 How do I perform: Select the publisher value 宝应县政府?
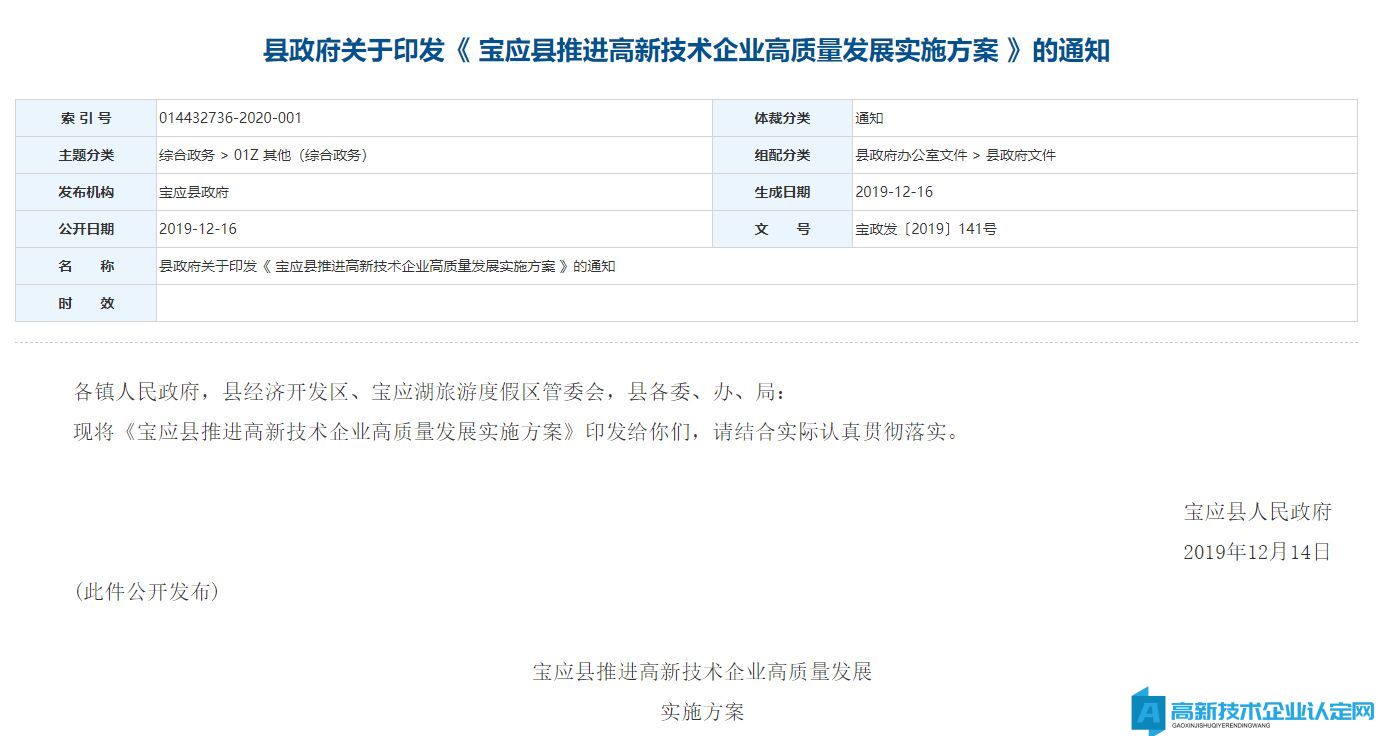(x=194, y=192)
